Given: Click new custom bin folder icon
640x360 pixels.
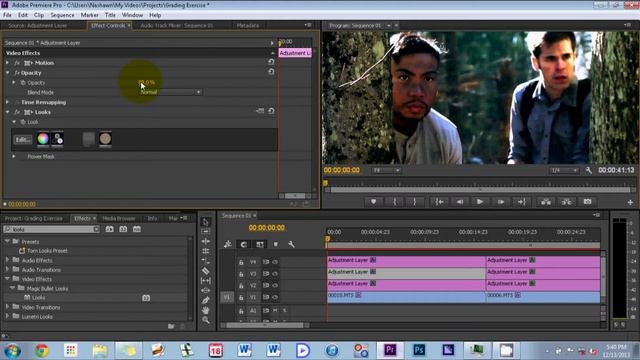Looking at the screenshot, I should click(x=171, y=326).
